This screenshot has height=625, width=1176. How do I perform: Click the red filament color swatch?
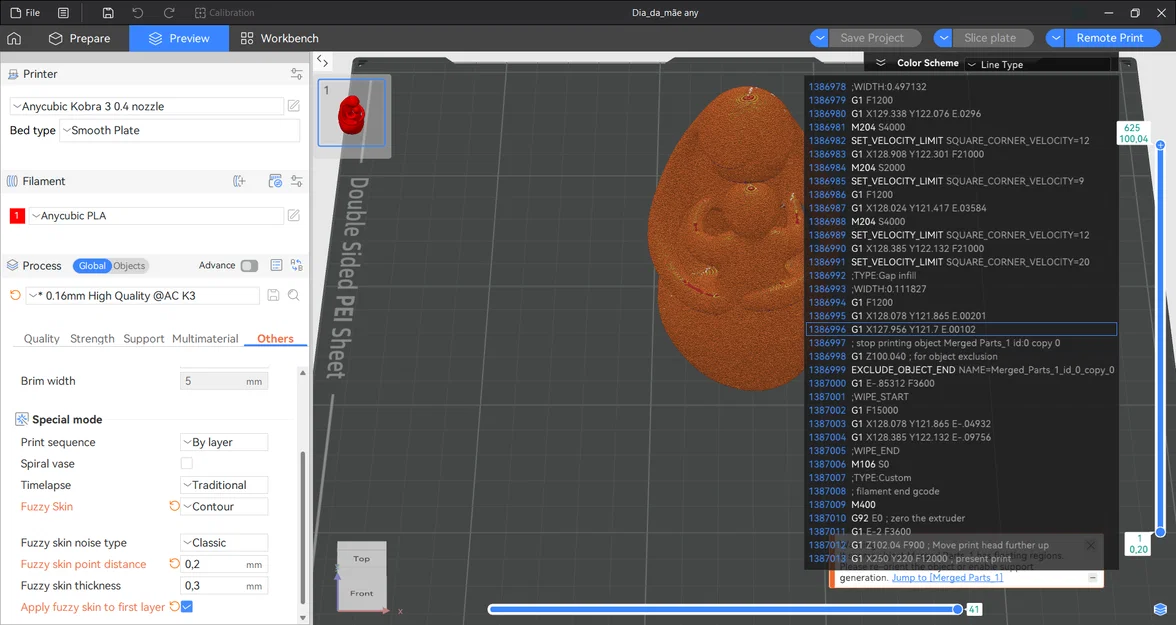pyautogui.click(x=16, y=215)
